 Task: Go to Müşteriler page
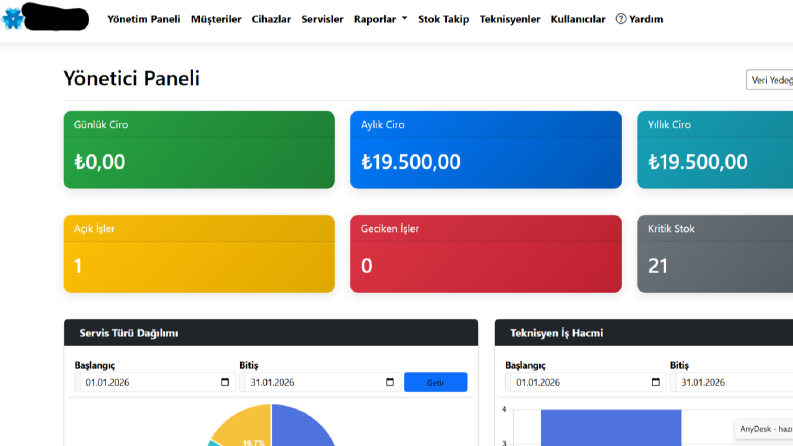pos(216,19)
